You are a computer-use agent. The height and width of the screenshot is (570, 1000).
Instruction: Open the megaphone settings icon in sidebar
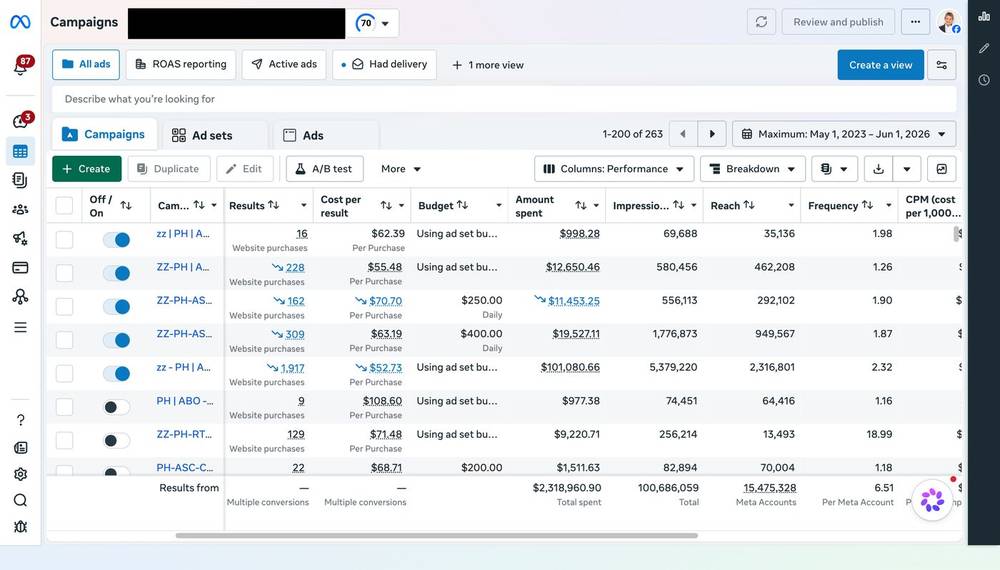[20, 238]
